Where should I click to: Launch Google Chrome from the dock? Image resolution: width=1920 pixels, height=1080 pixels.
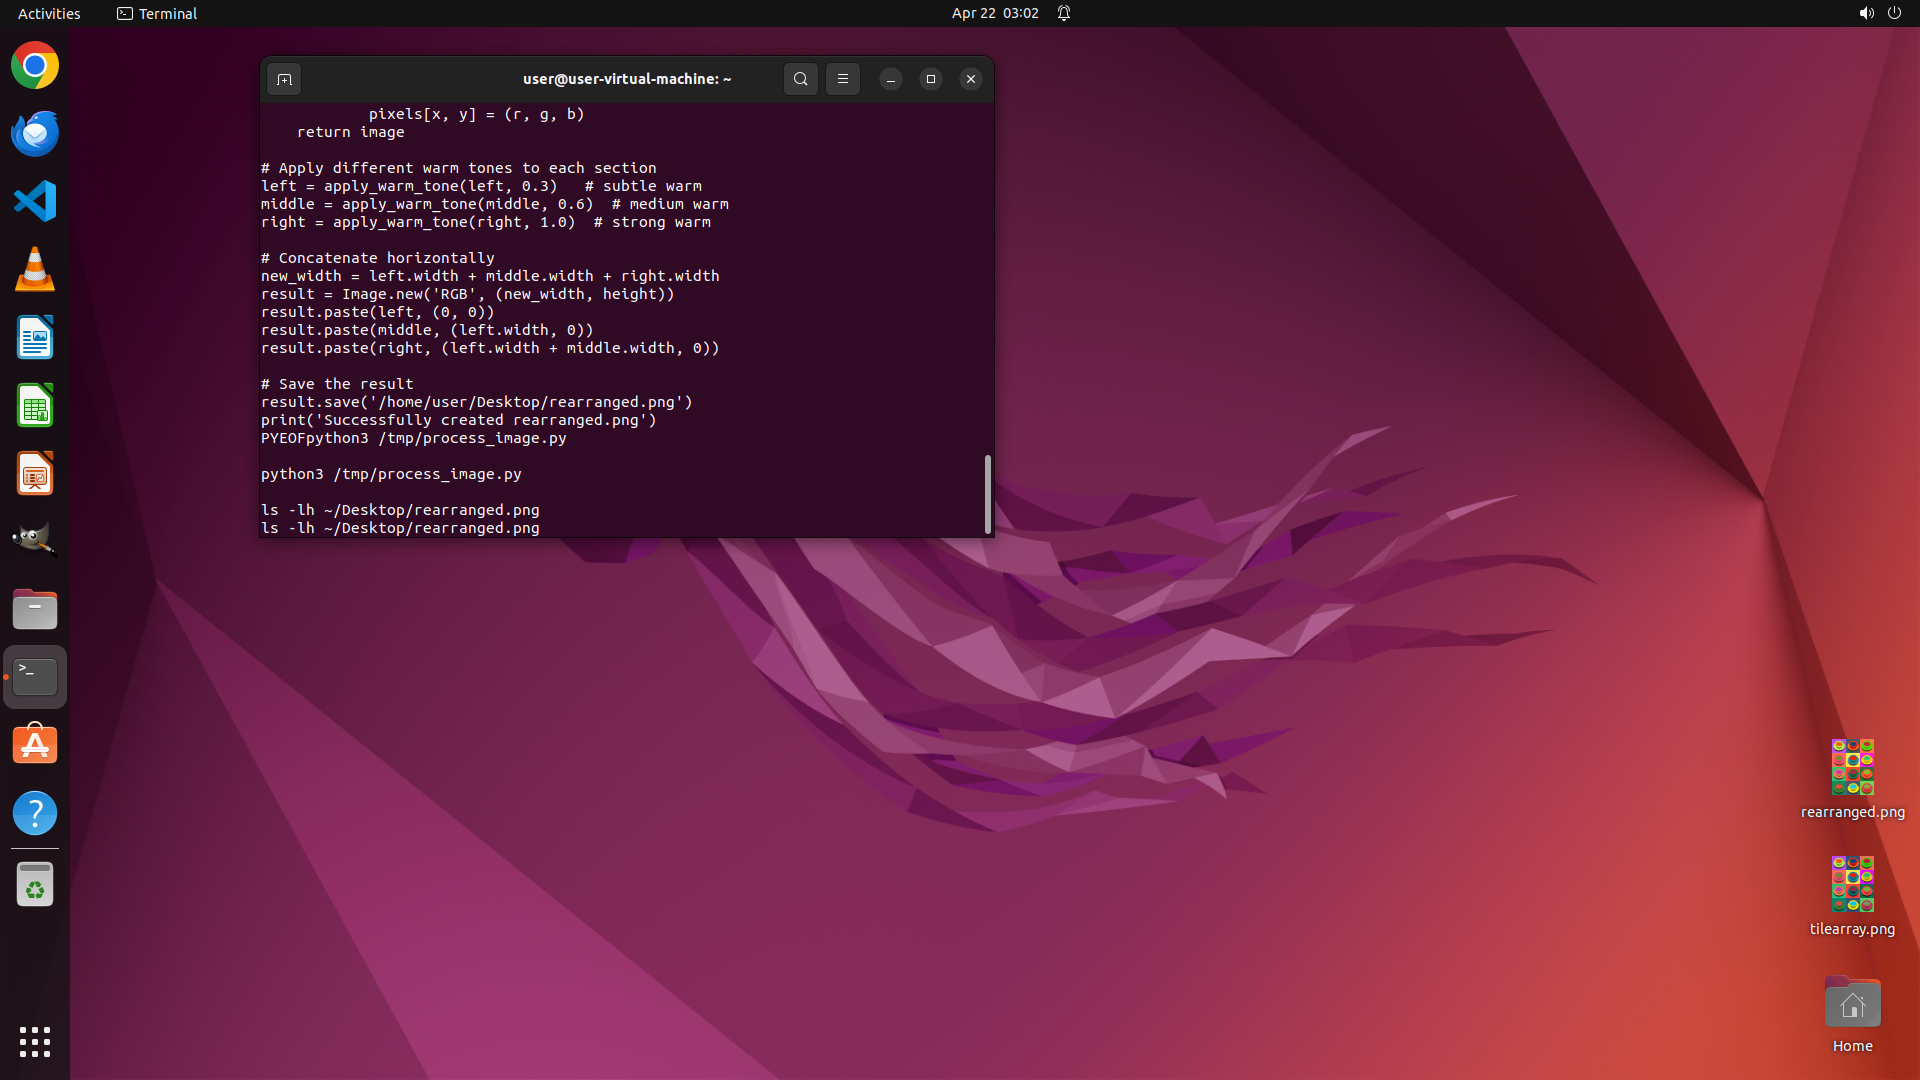[x=35, y=66]
